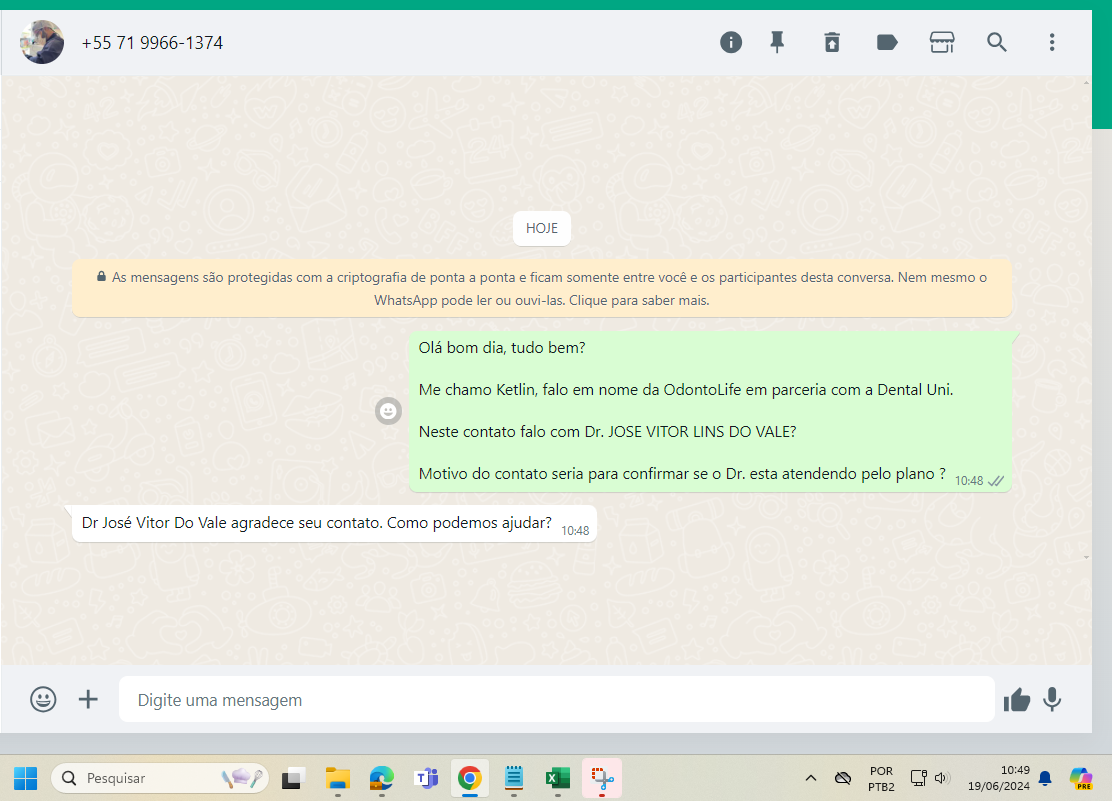
Task: Switch to Google Chrome on taskbar
Action: pyautogui.click(x=469, y=778)
